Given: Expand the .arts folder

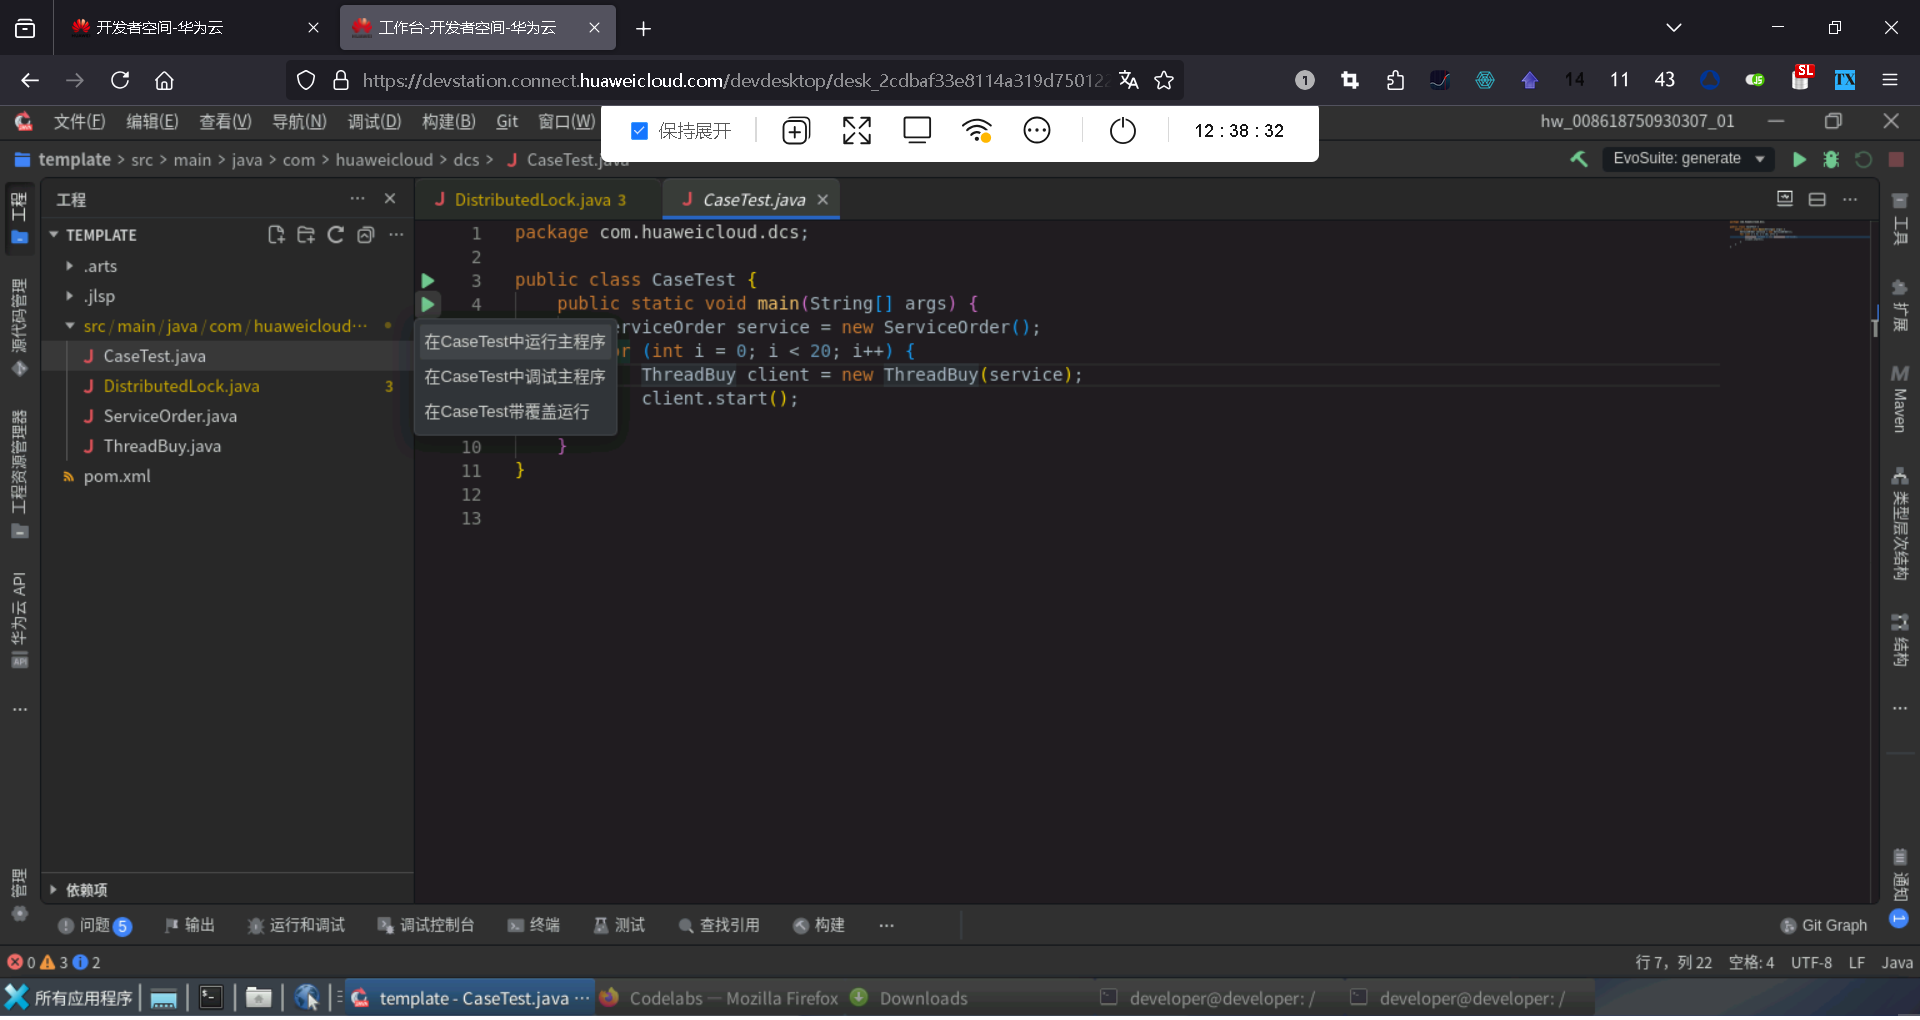Looking at the screenshot, I should [x=70, y=266].
